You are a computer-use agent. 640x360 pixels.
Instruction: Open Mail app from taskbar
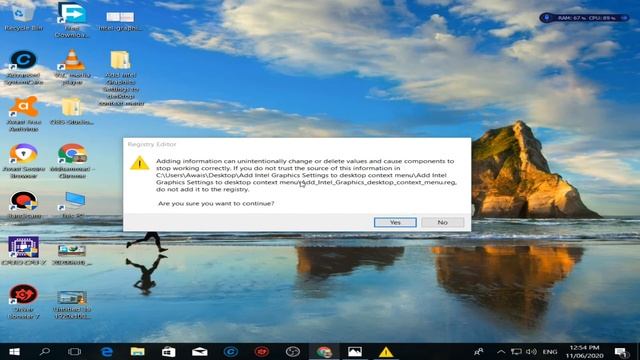point(200,352)
